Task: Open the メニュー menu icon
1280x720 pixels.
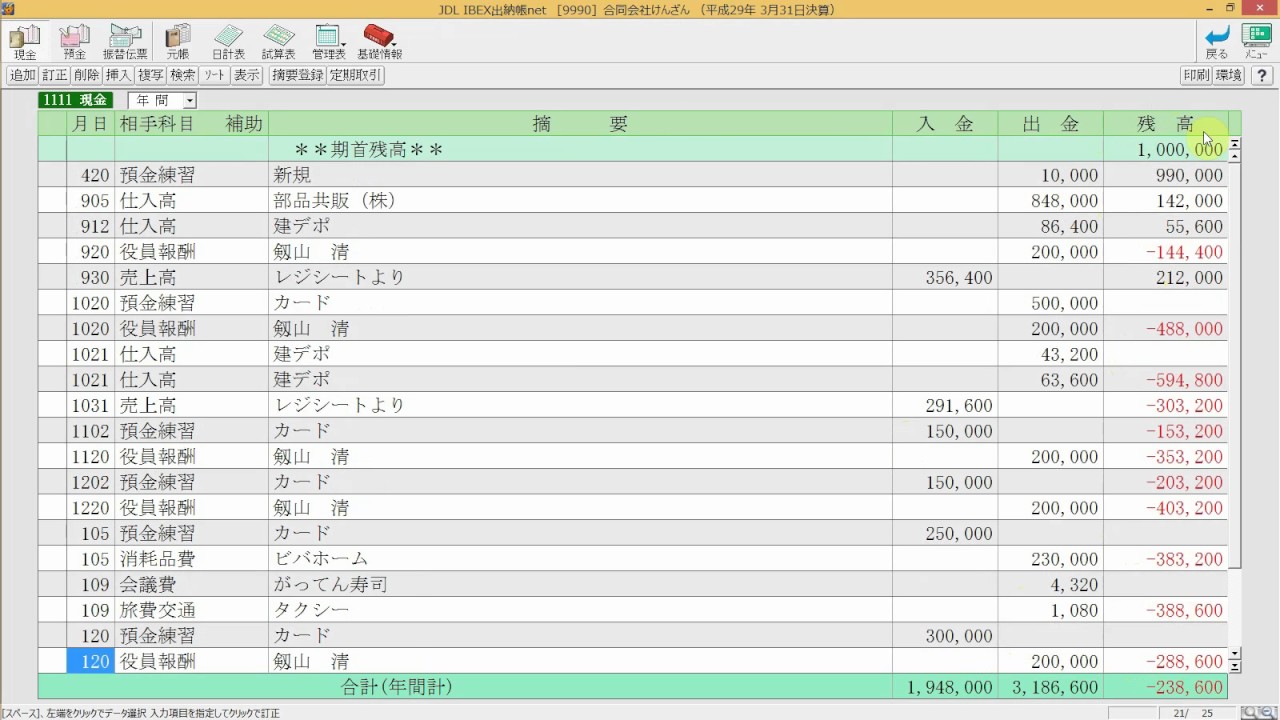Action: coord(1256,42)
